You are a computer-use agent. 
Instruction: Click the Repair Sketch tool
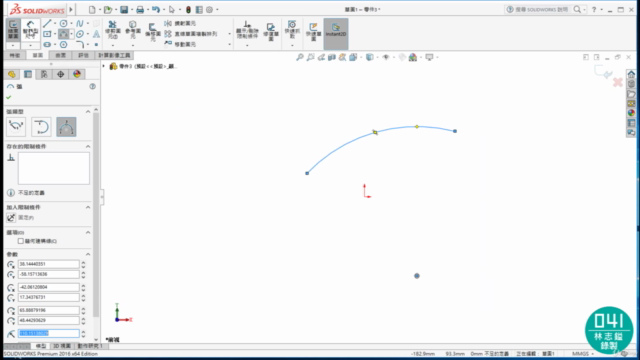(271, 31)
